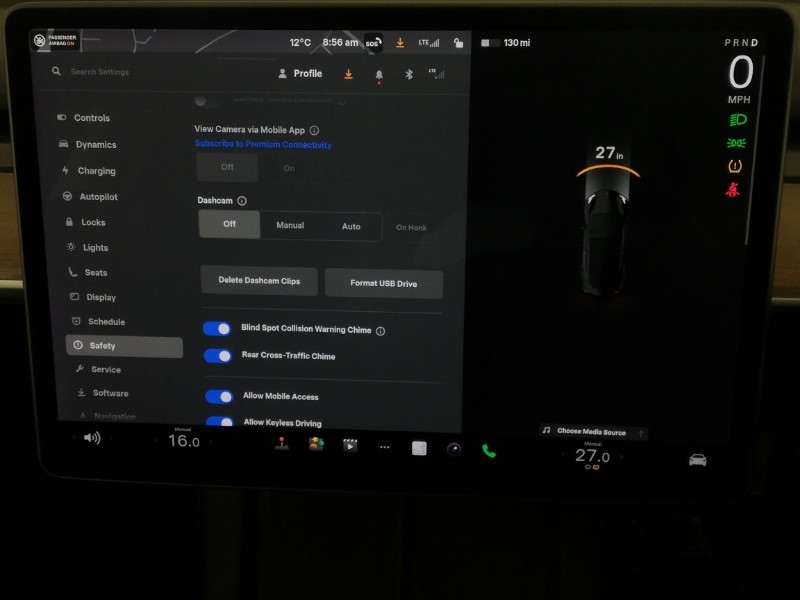This screenshot has width=800, height=600.
Task: Launch Theater from the bottom app bar
Action: coord(350,445)
